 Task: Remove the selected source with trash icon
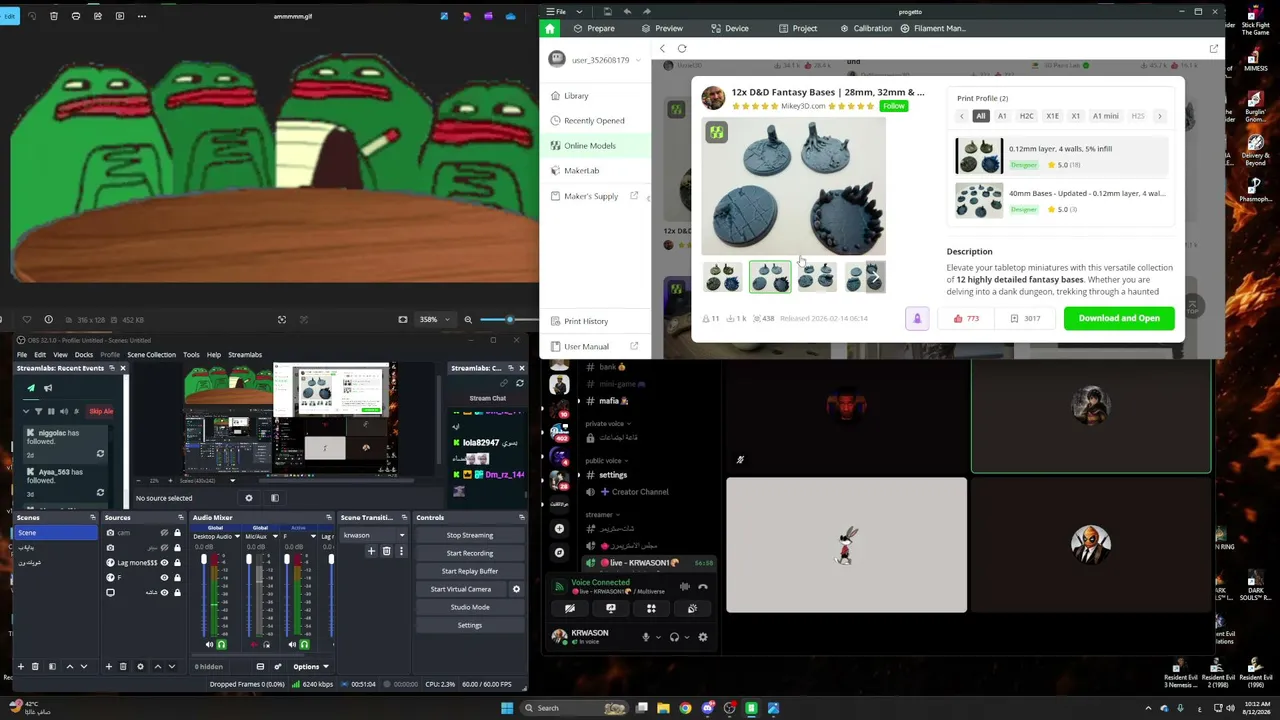[x=123, y=666]
